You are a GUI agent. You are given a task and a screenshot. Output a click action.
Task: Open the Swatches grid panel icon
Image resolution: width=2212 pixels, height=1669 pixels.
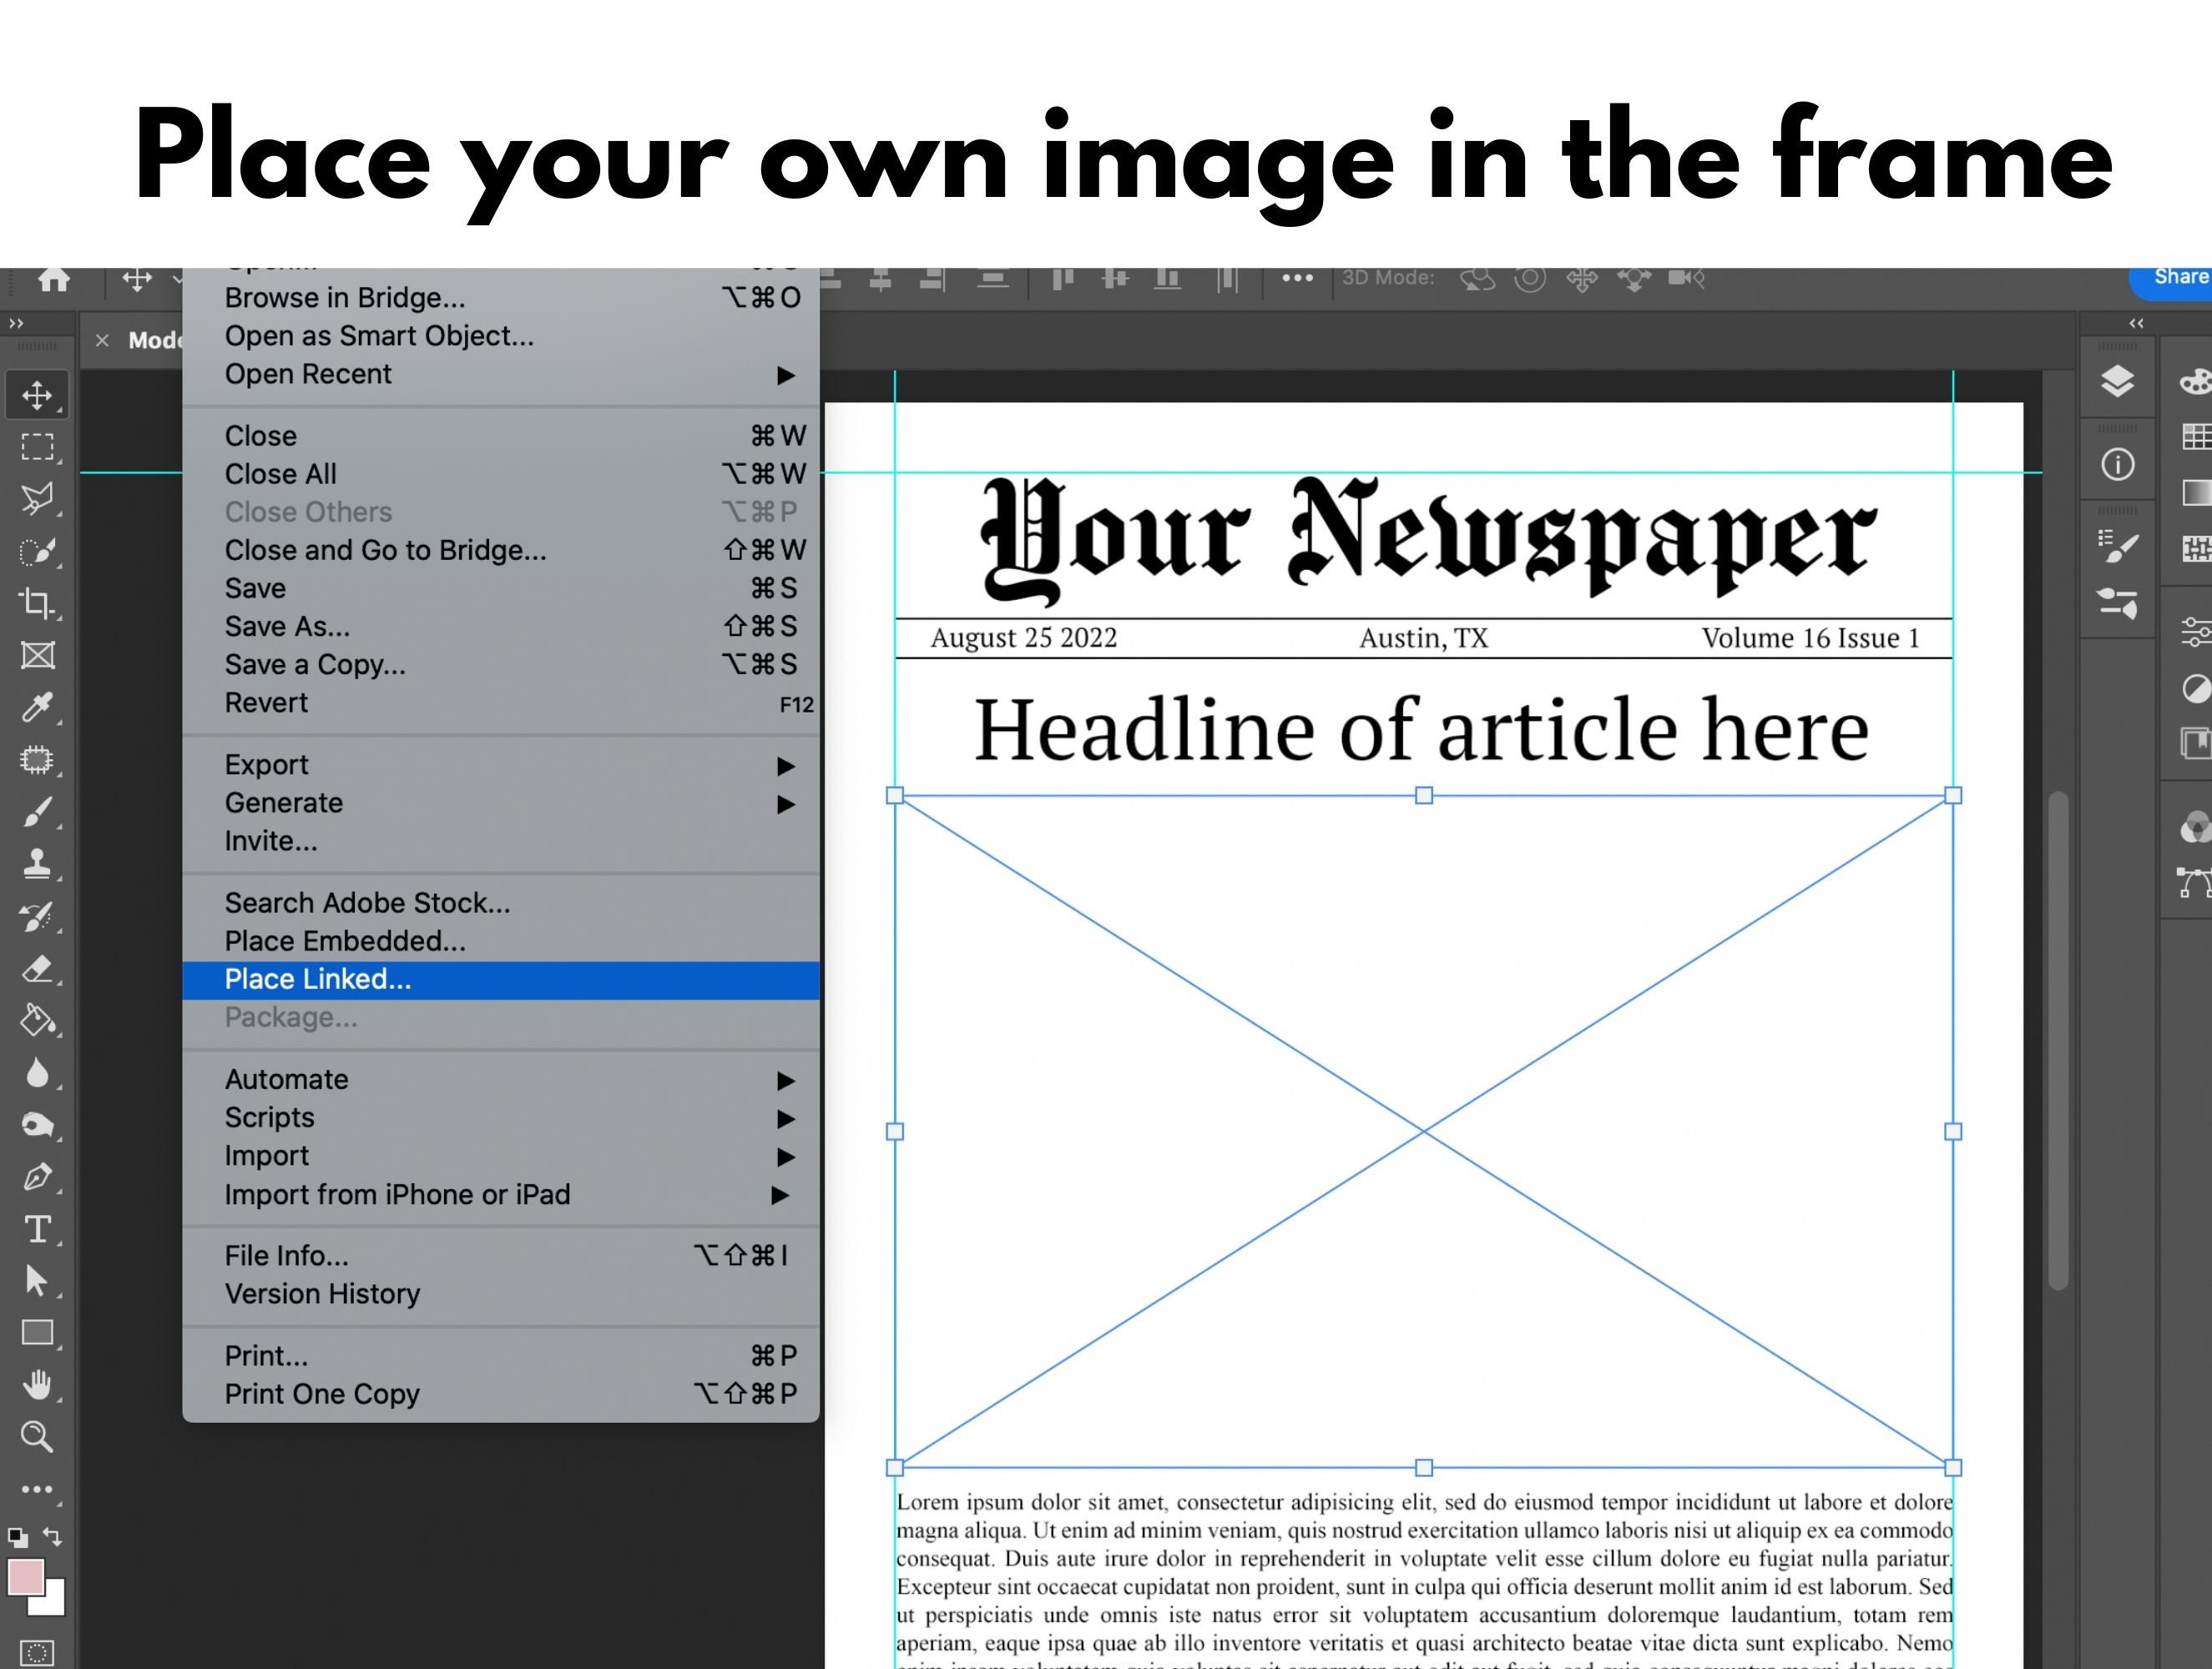[2196, 436]
